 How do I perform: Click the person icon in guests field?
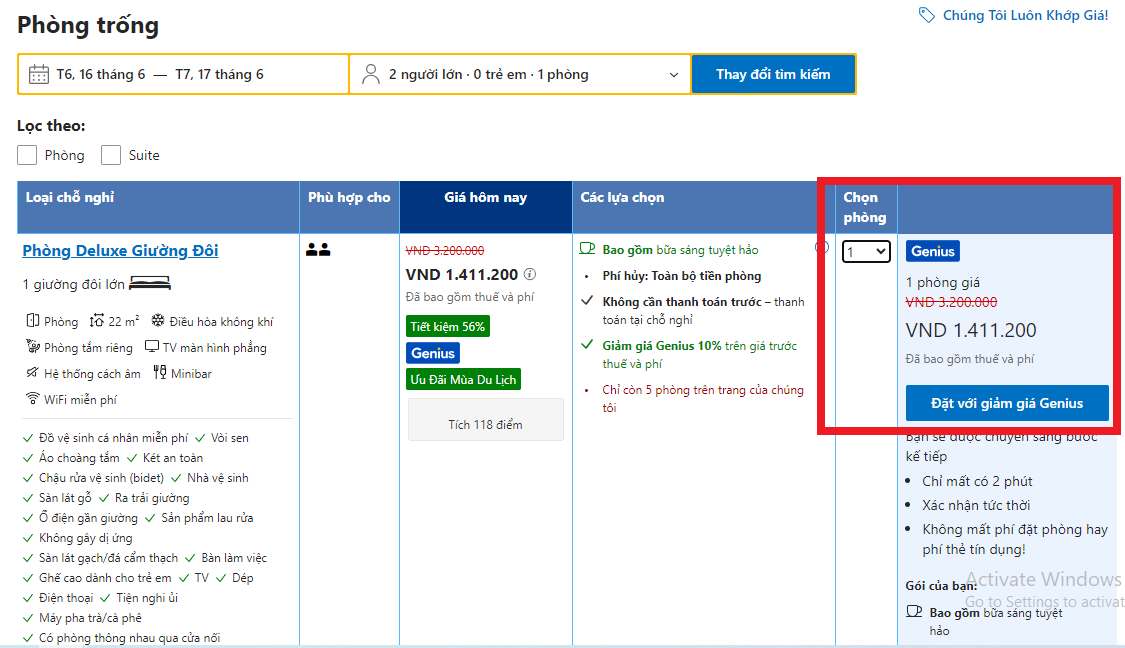coord(371,74)
